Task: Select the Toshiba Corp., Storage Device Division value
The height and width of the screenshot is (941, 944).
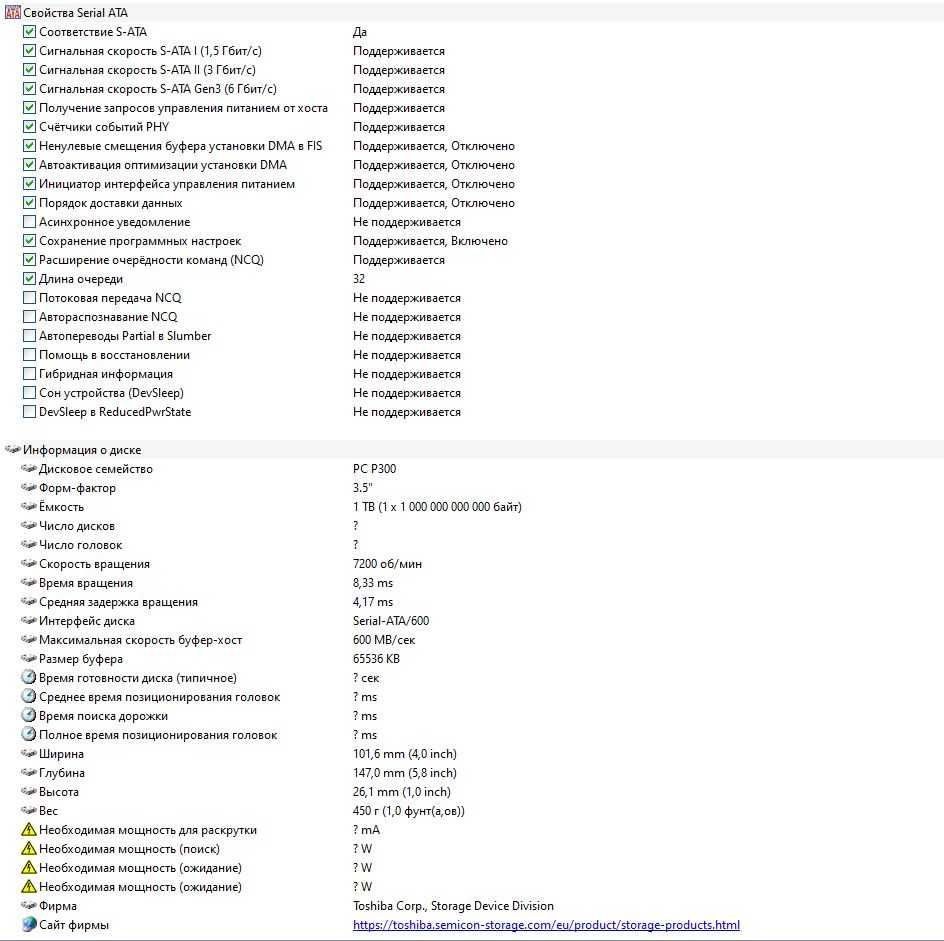Action: [x=453, y=905]
